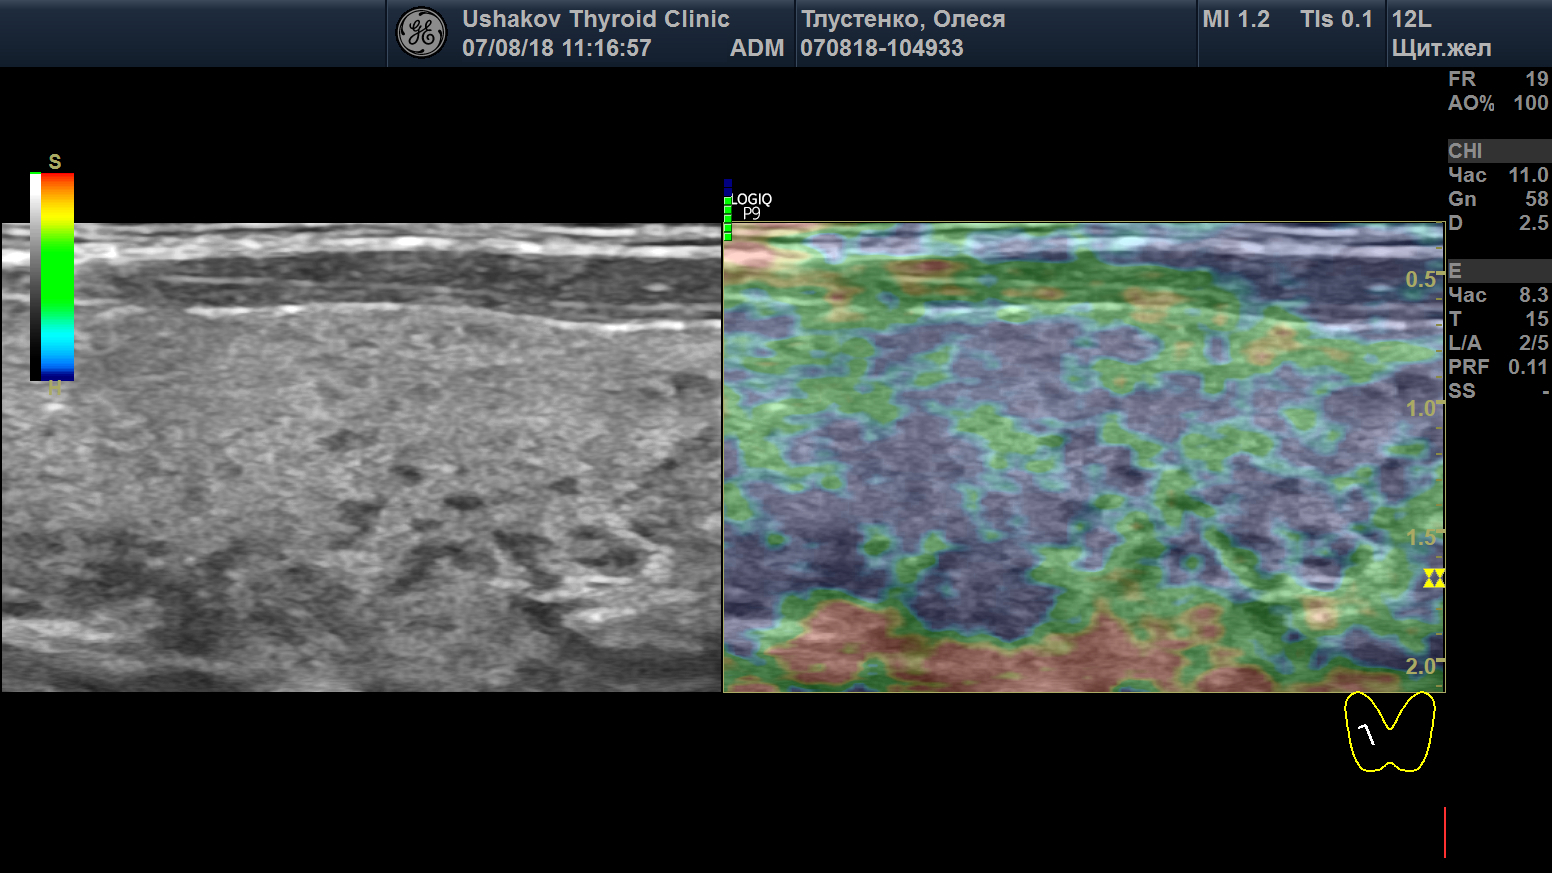Click the date and time 07/08/18 11:16:57
The image size is (1552, 873).
point(557,48)
